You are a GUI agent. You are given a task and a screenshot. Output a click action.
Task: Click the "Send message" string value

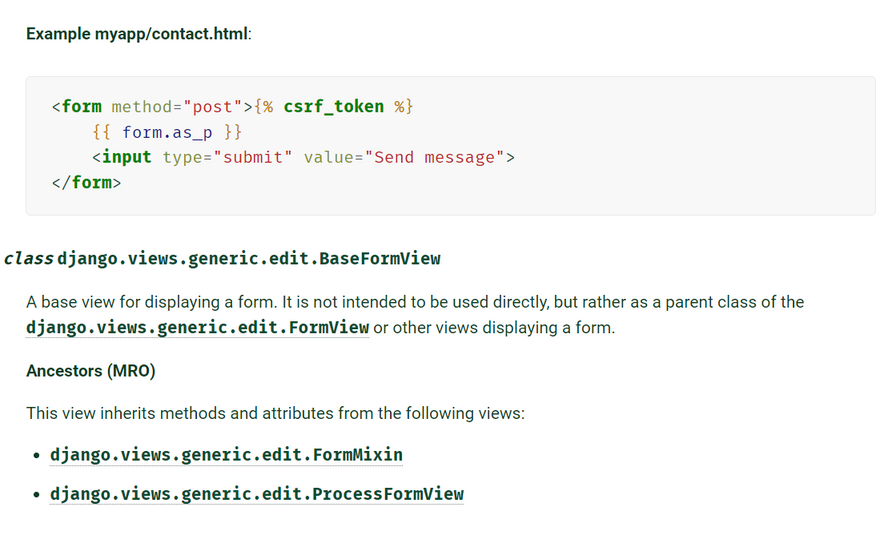pyautogui.click(x=434, y=158)
